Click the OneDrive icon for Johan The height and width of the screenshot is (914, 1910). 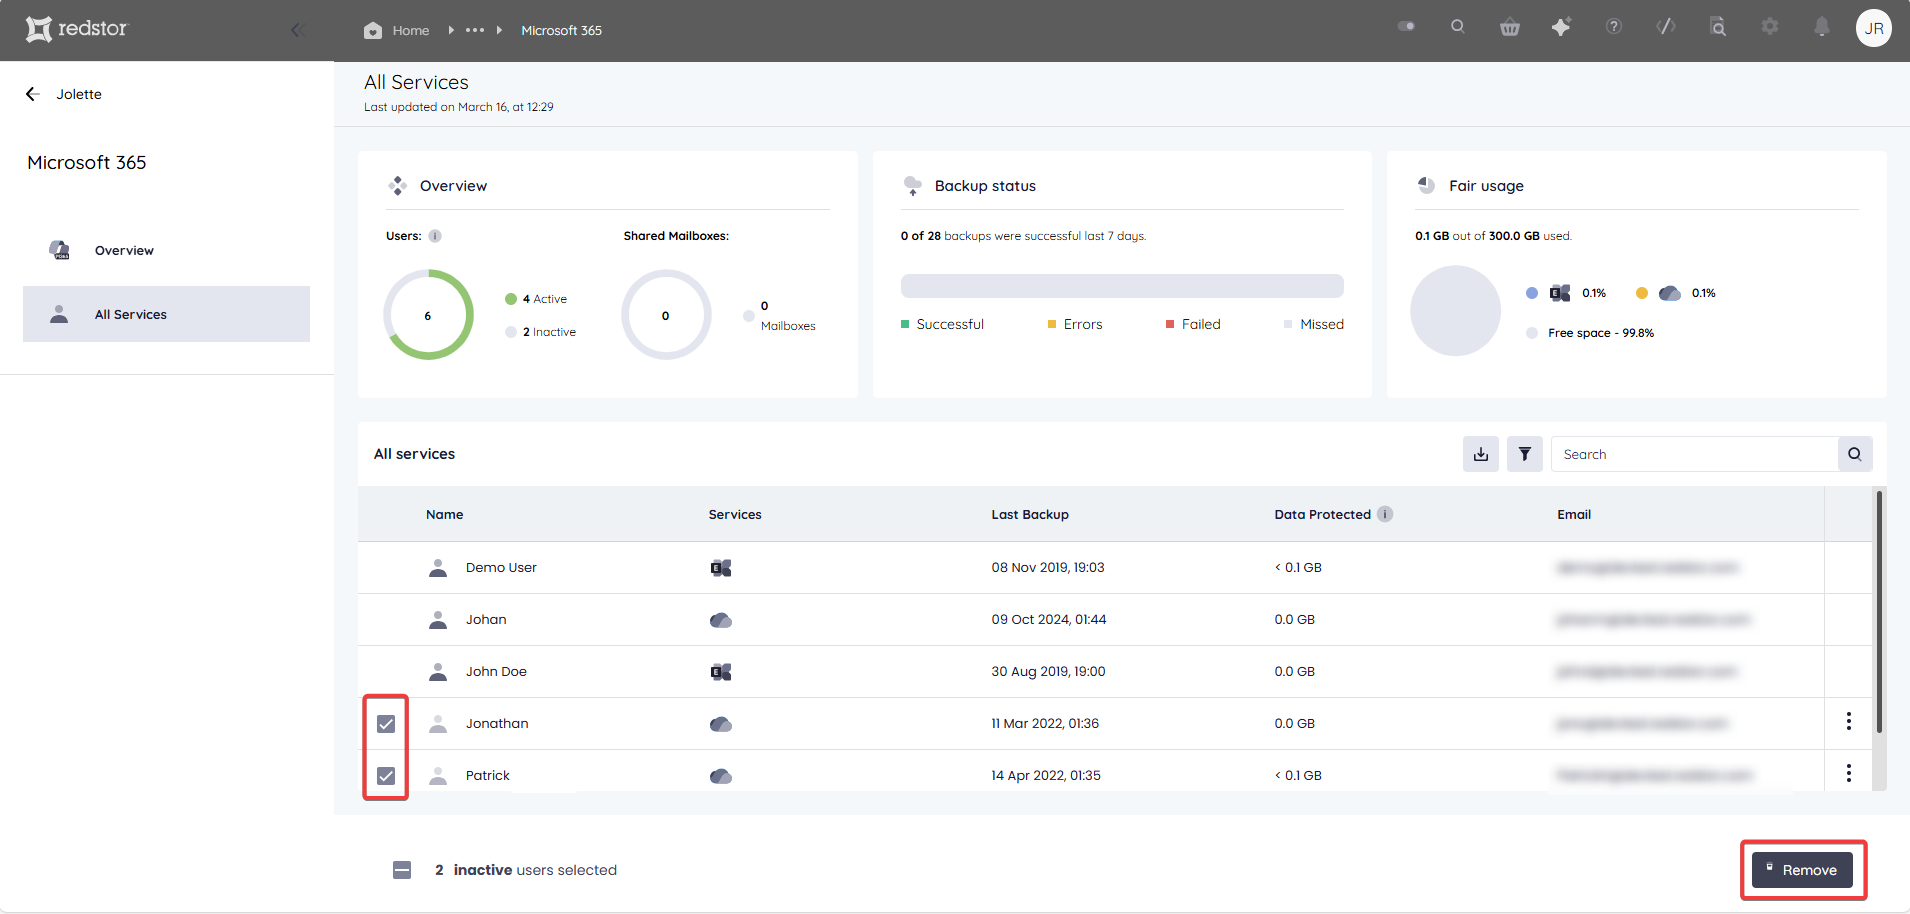721,620
